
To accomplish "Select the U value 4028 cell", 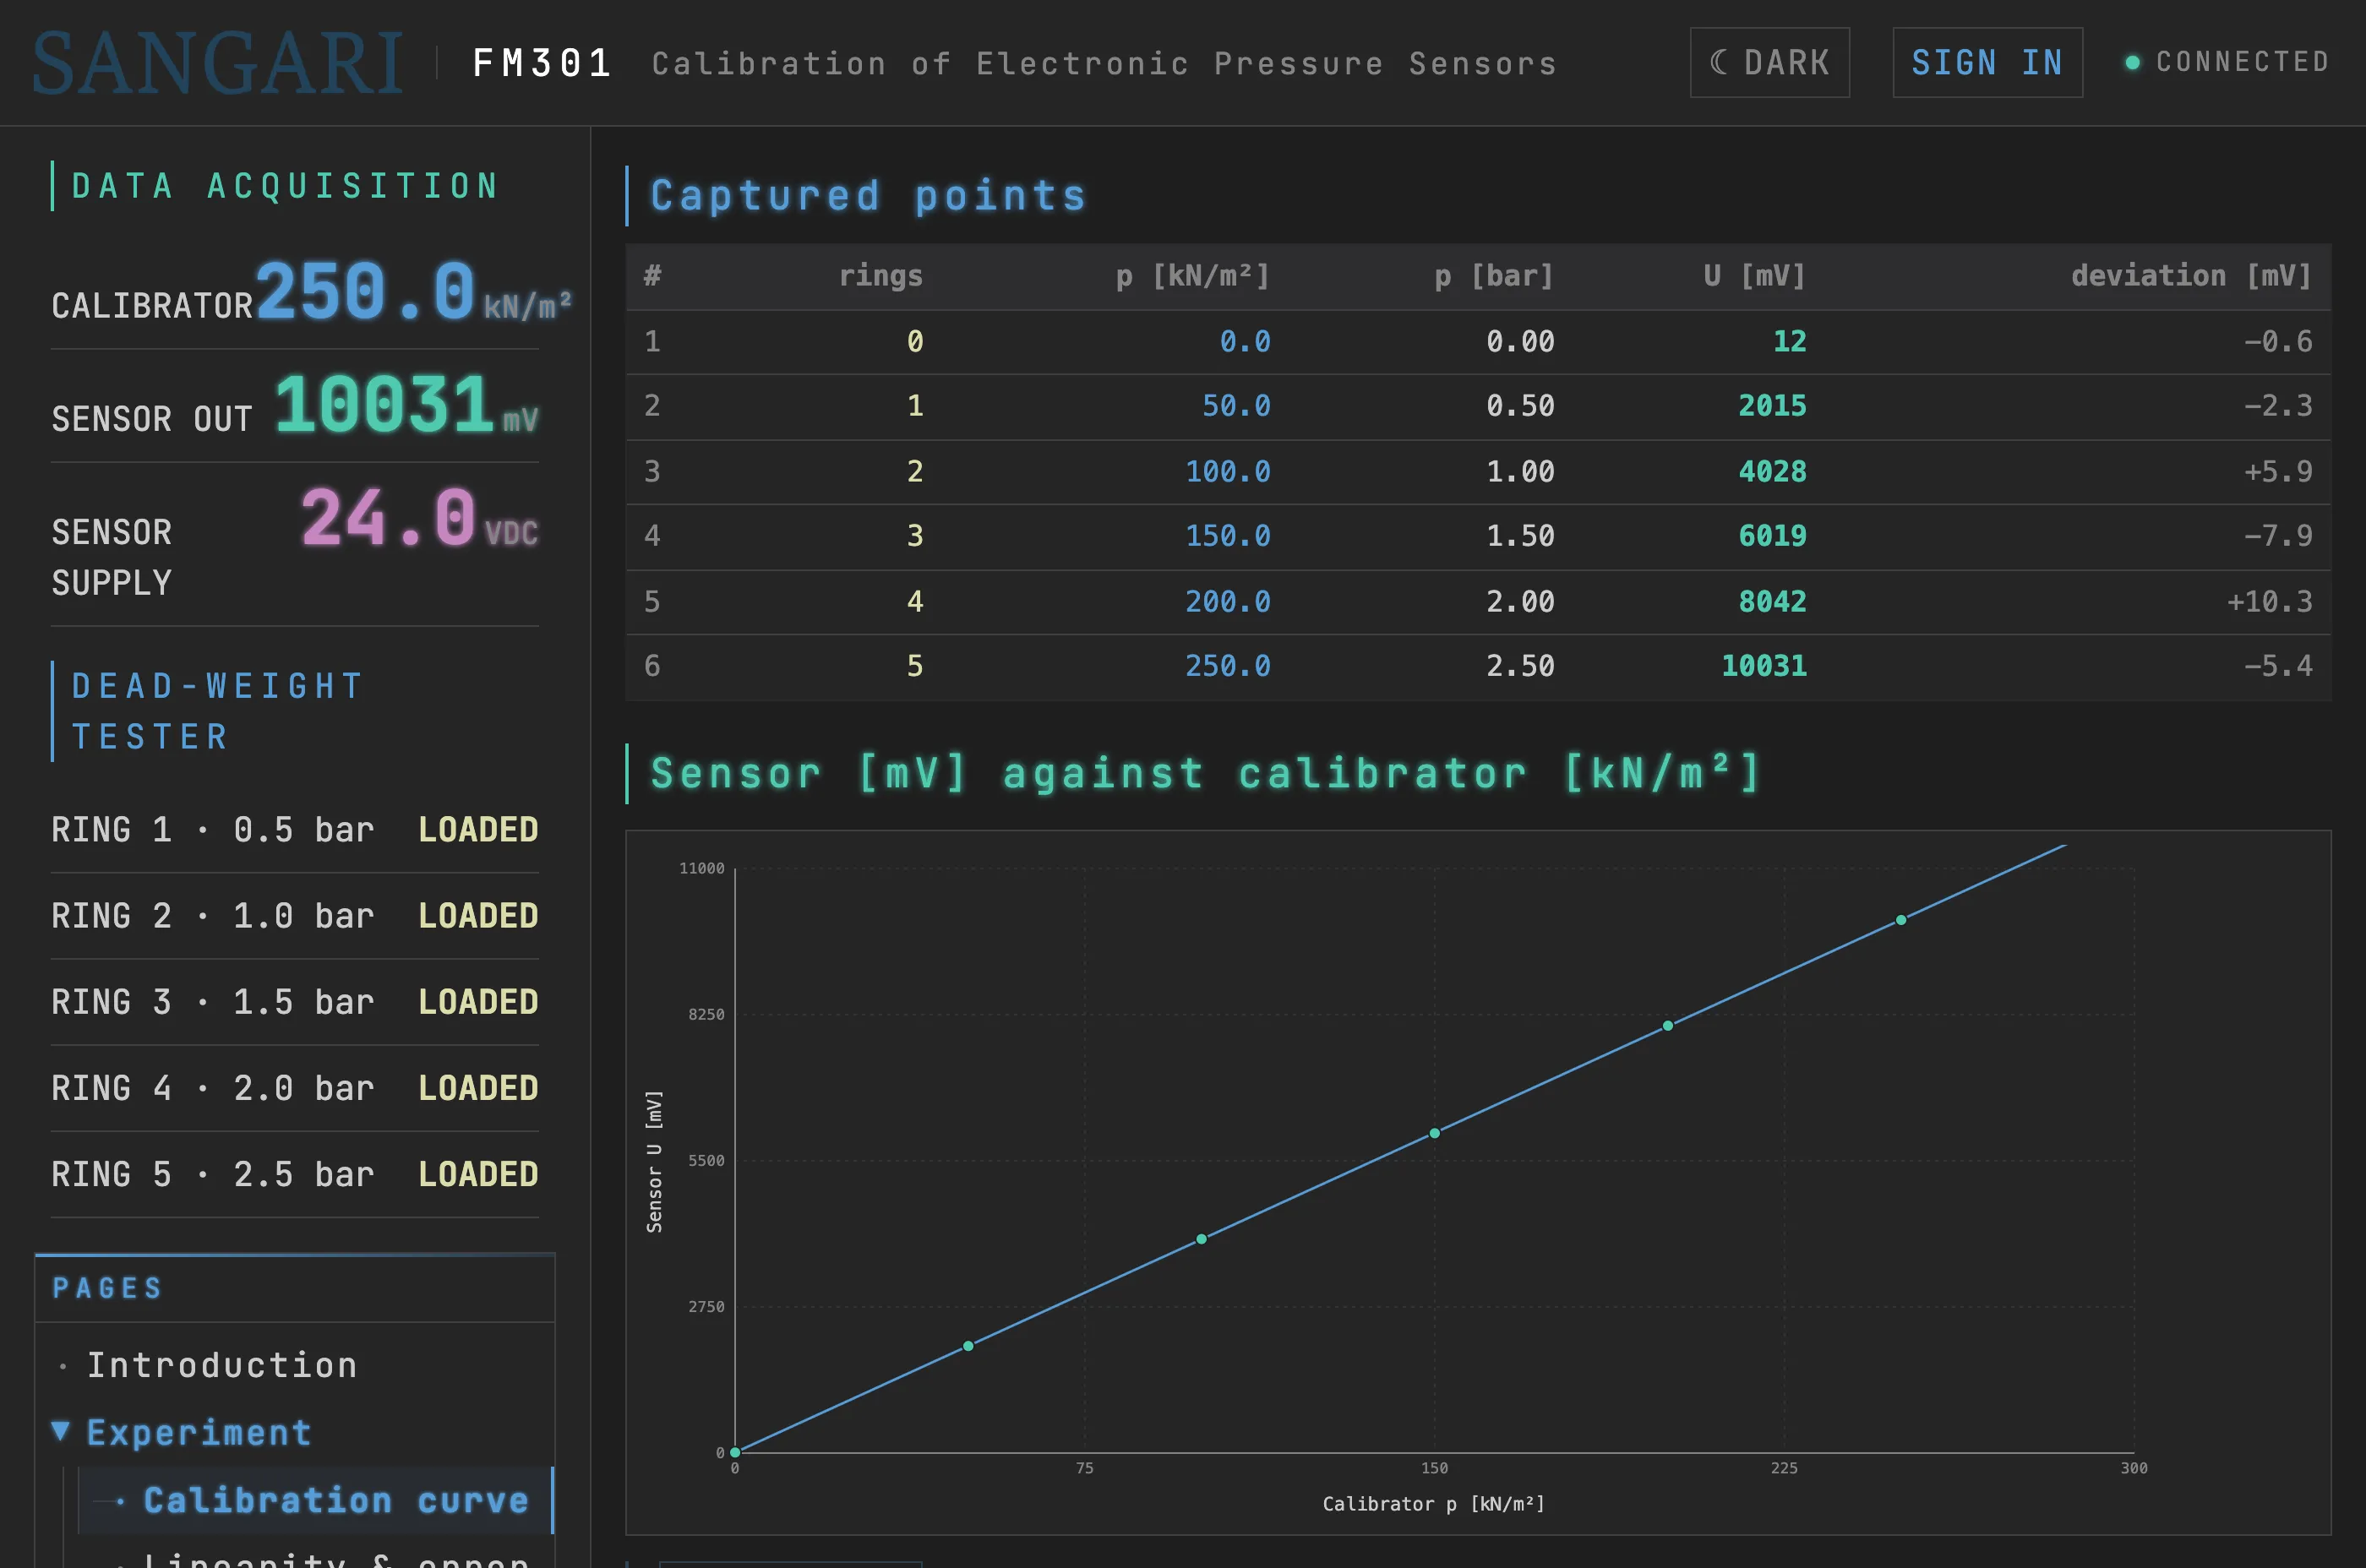I will tap(1772, 472).
